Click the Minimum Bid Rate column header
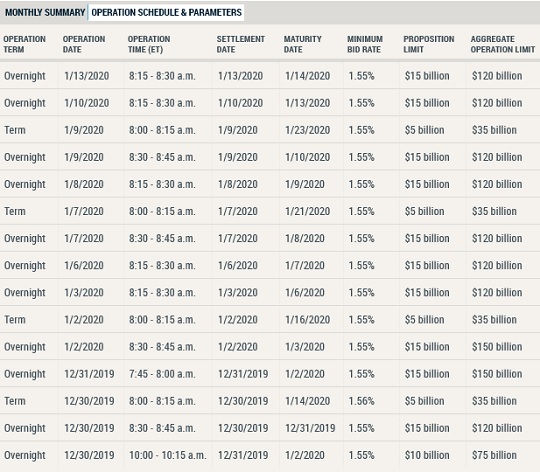This screenshot has width=540, height=472. tap(365, 44)
